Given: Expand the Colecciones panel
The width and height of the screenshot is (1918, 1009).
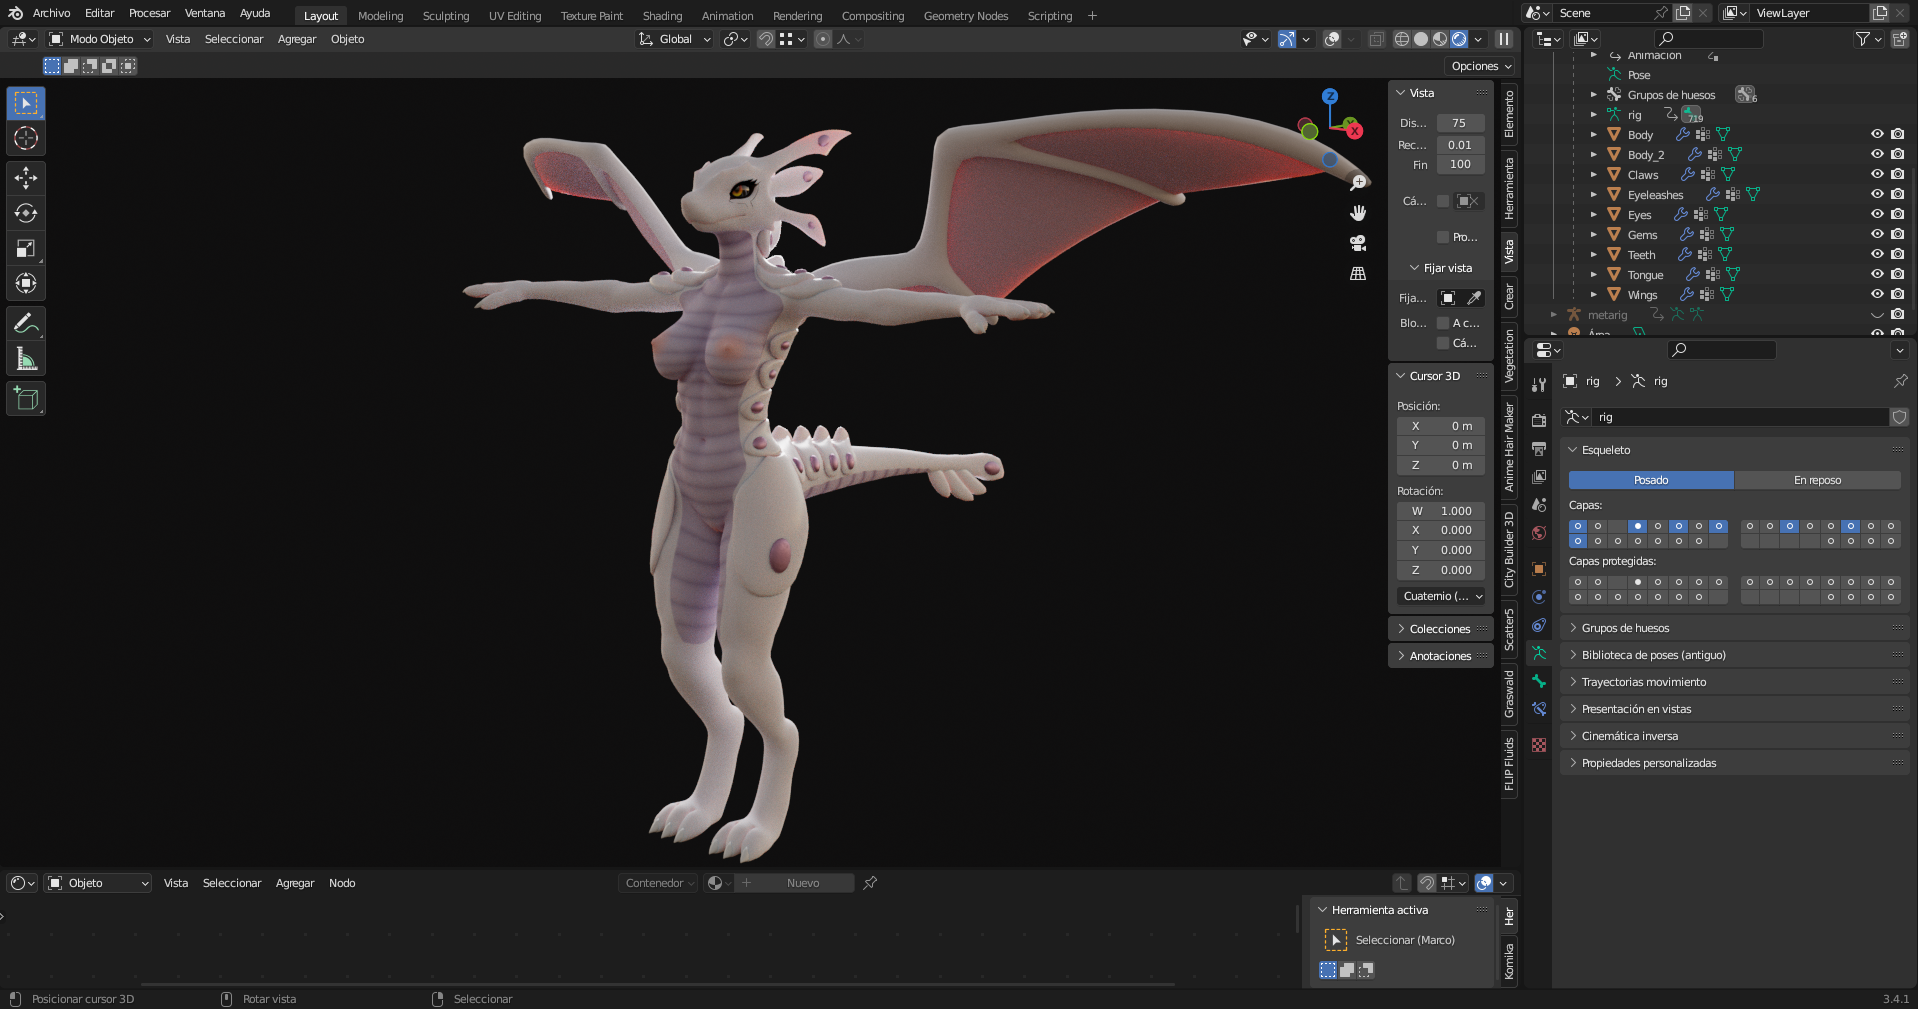Looking at the screenshot, I should (1440, 629).
